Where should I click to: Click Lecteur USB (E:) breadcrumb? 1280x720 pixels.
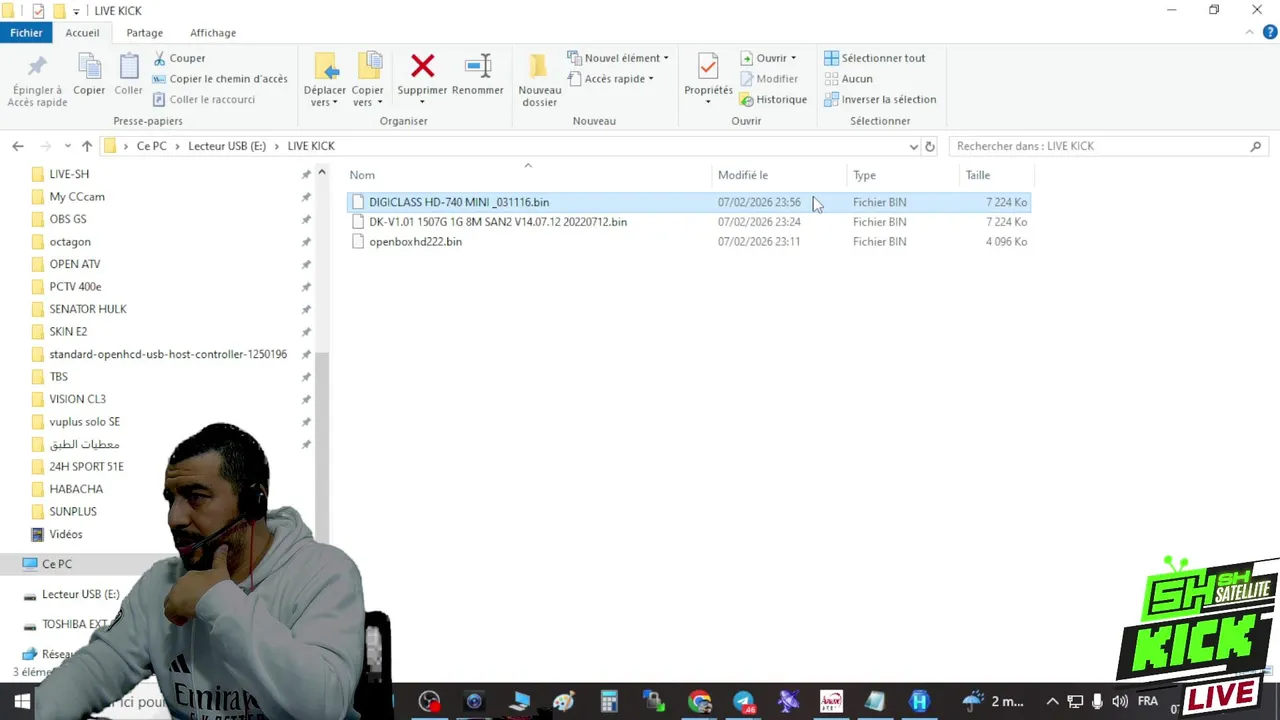tap(227, 146)
